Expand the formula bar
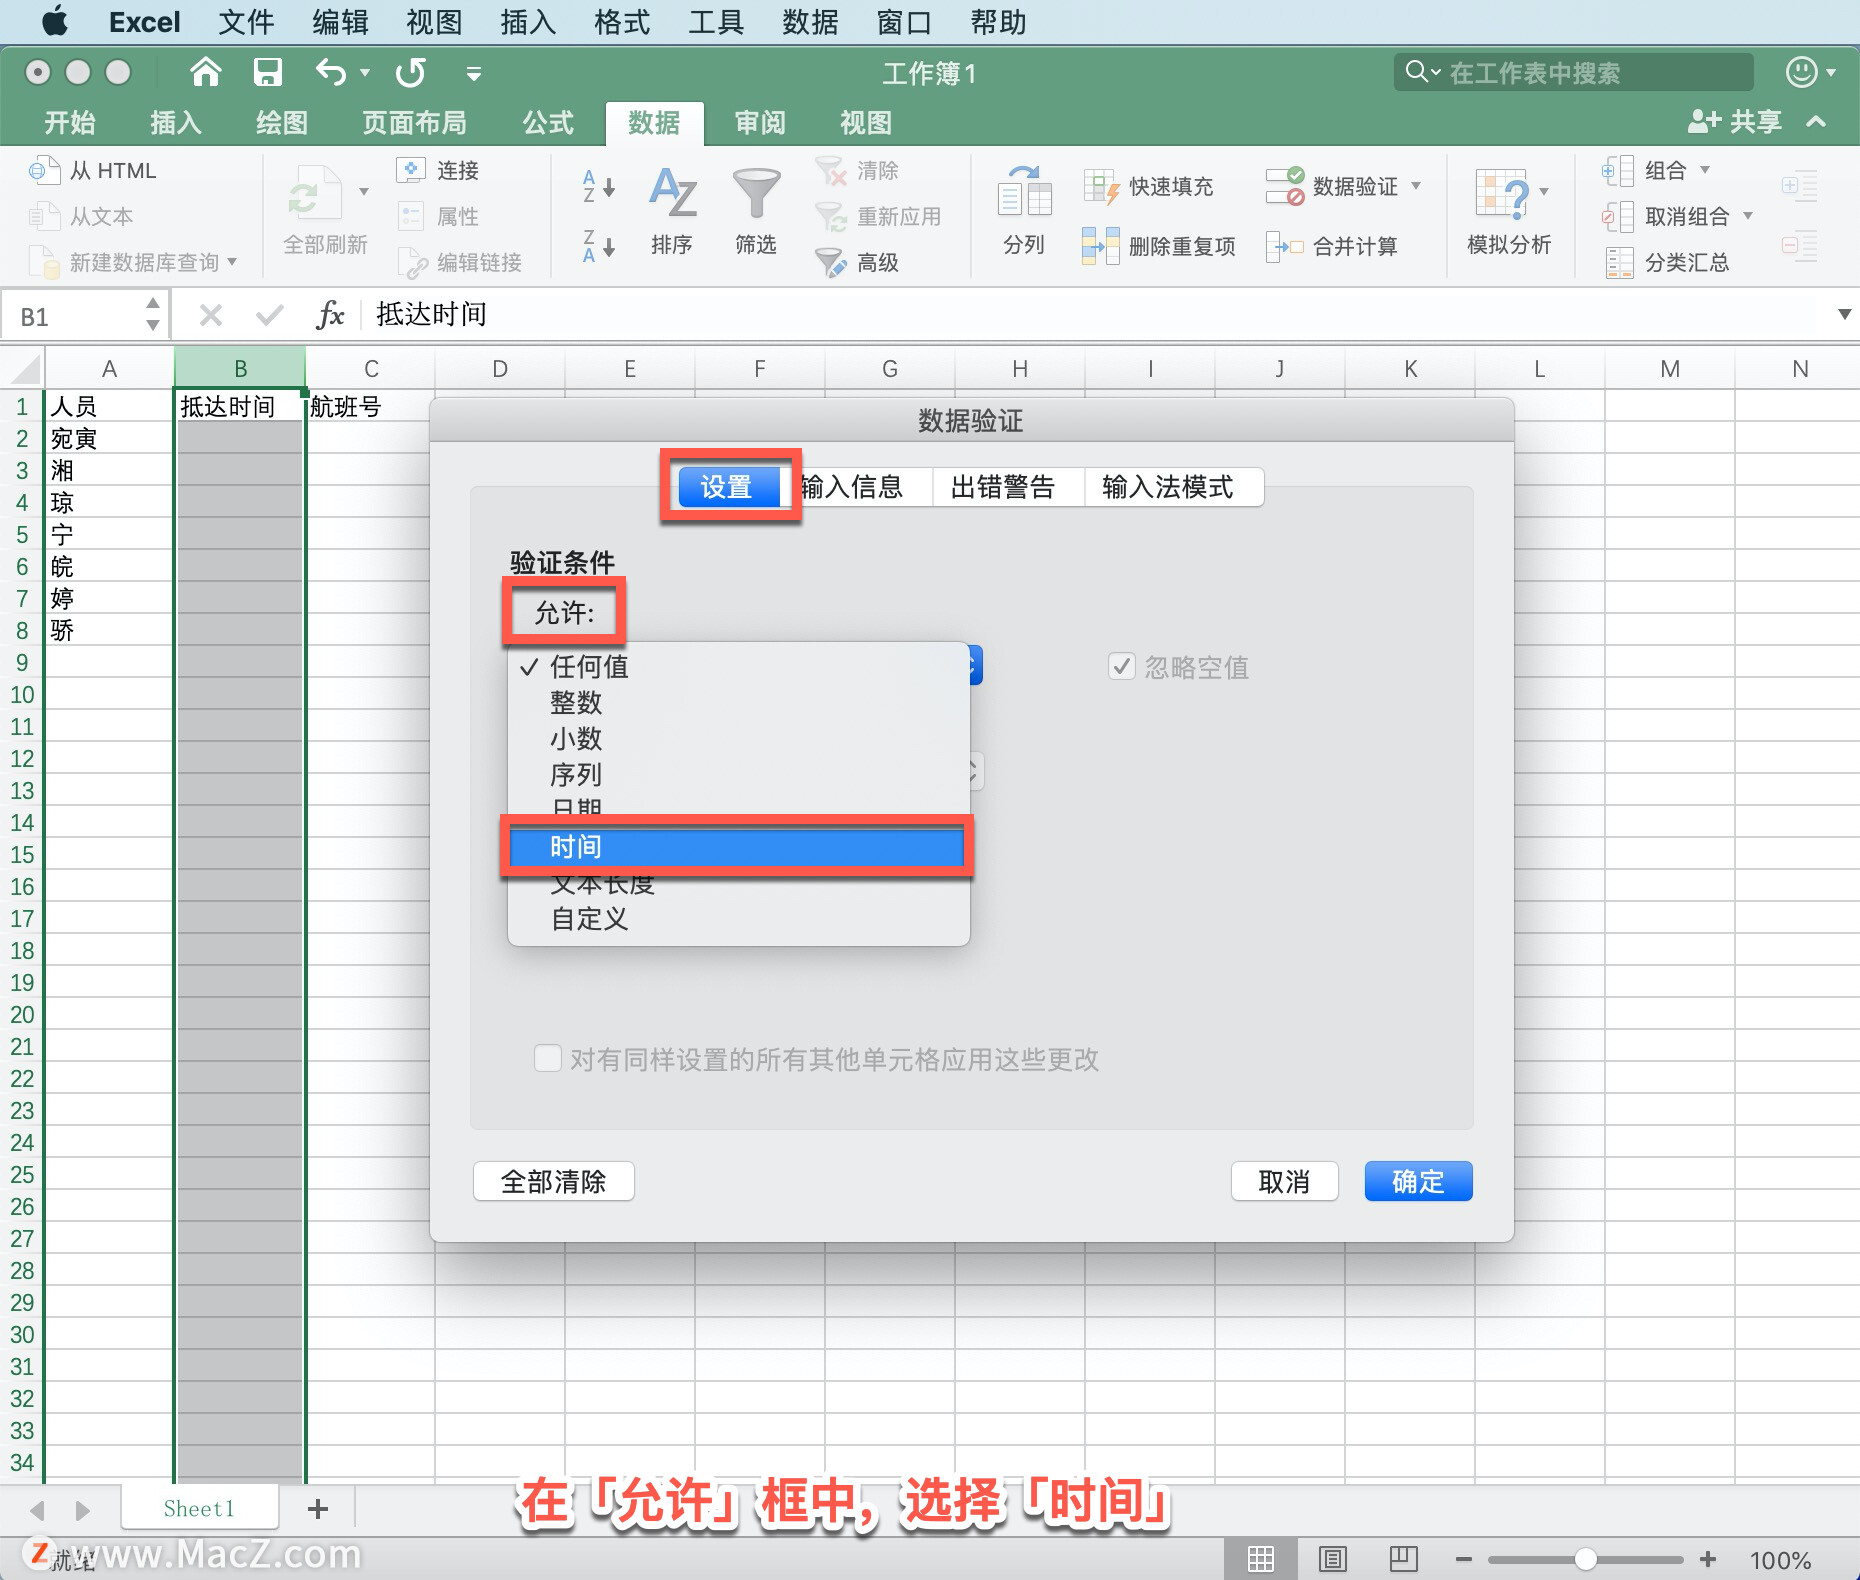 click(1844, 315)
